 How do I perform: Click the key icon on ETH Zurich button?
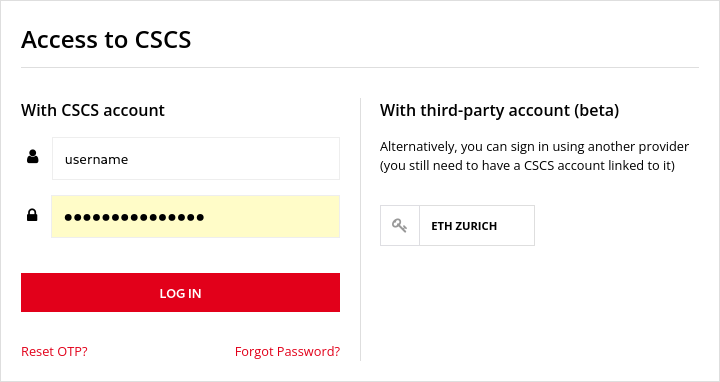(399, 225)
